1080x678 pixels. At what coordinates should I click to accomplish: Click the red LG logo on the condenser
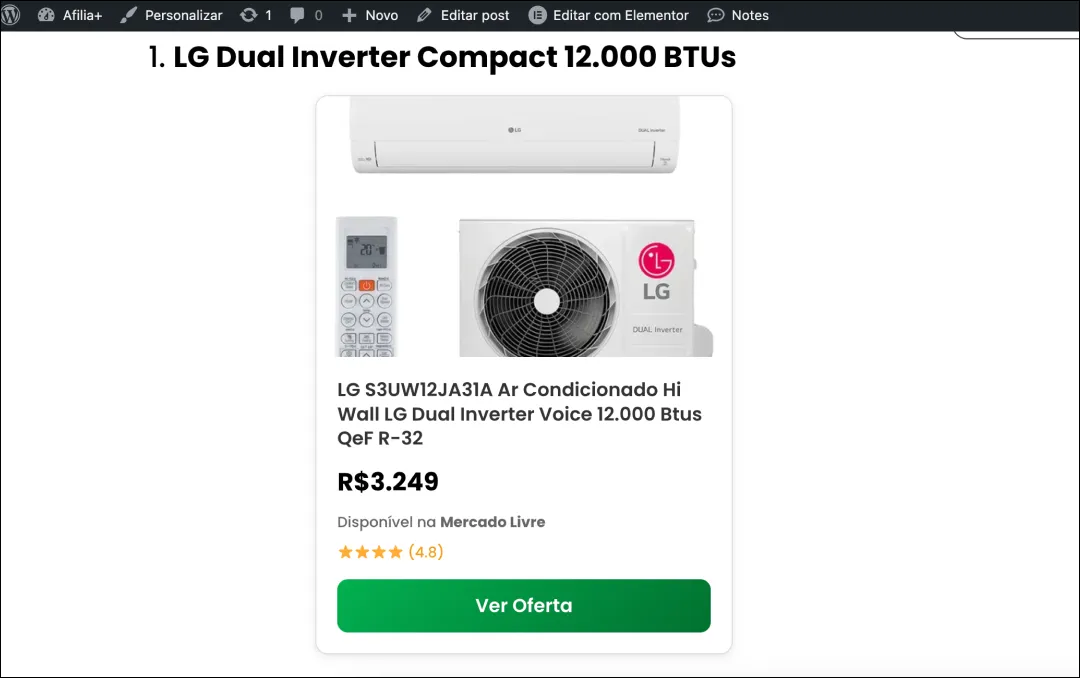(x=656, y=261)
